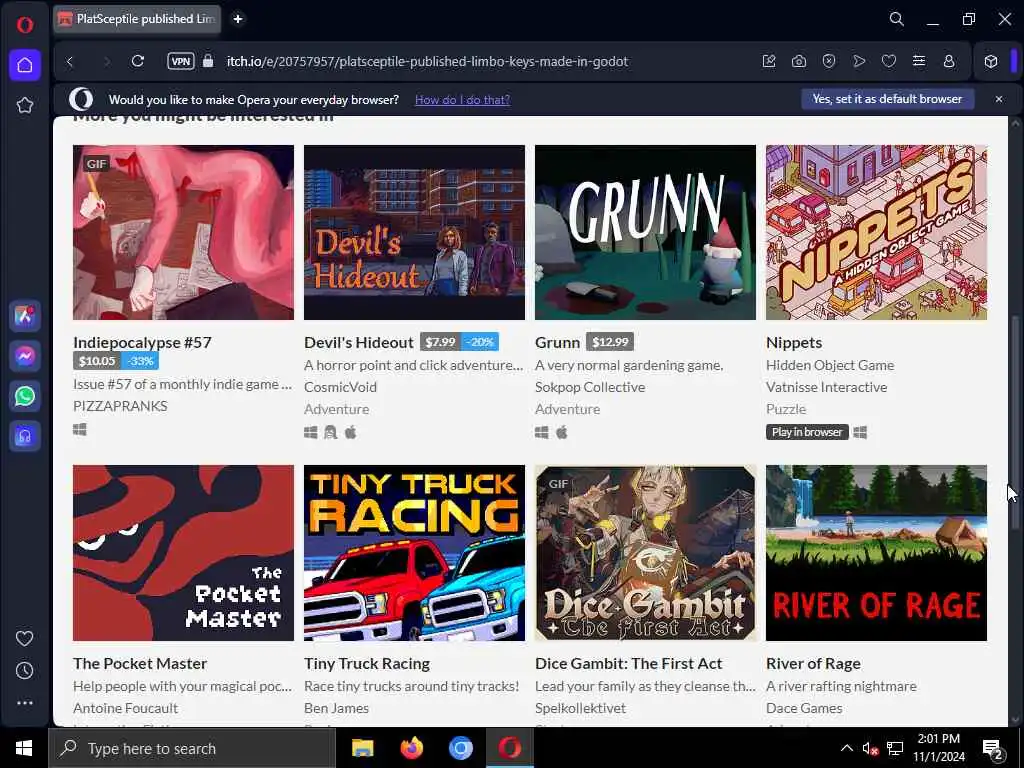This screenshot has width=1024, height=768.
Task: Click the Indiepocalypse #57 title link
Action: [142, 342]
